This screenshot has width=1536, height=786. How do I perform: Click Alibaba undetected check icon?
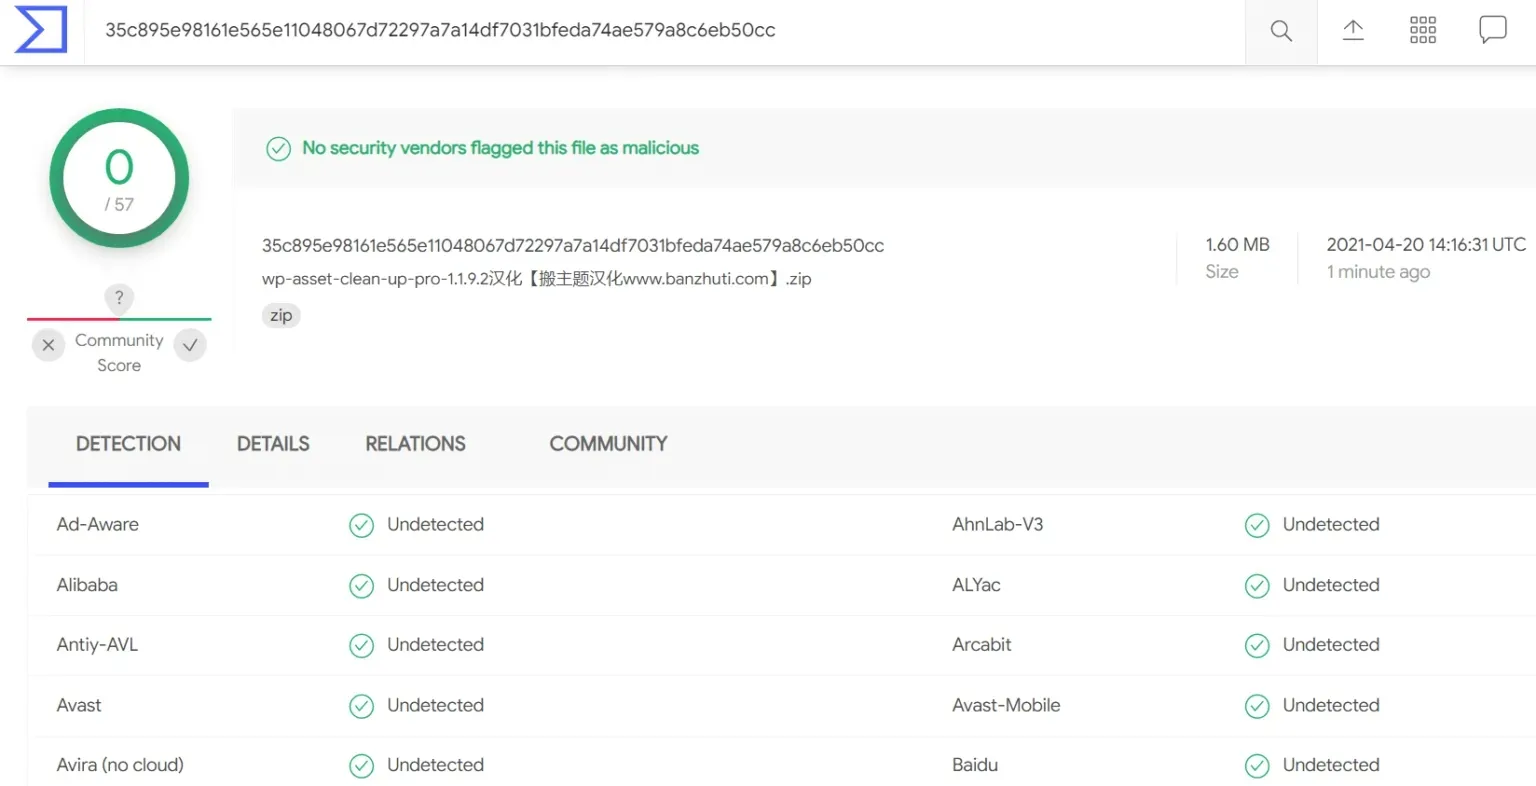pyautogui.click(x=361, y=586)
